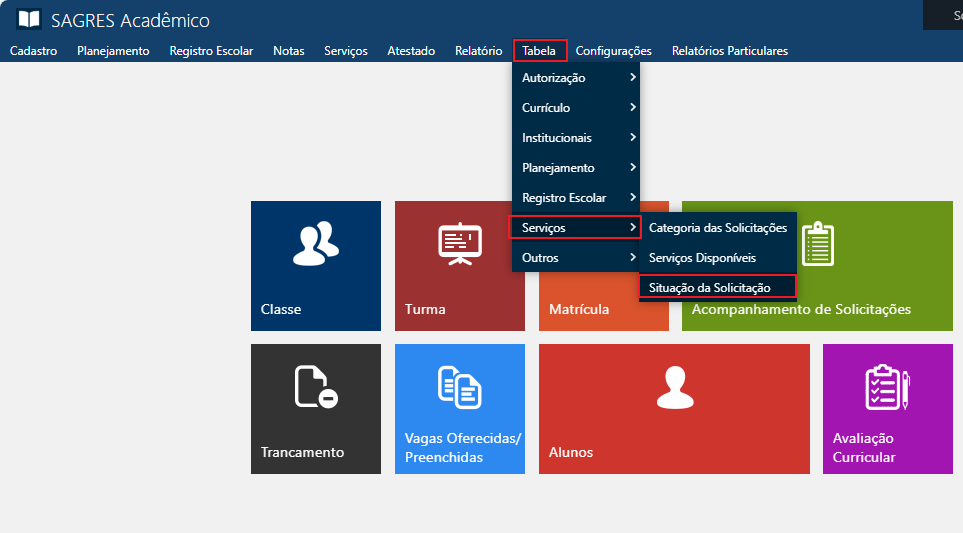Open the Relatórios Particulares menu

(x=729, y=51)
